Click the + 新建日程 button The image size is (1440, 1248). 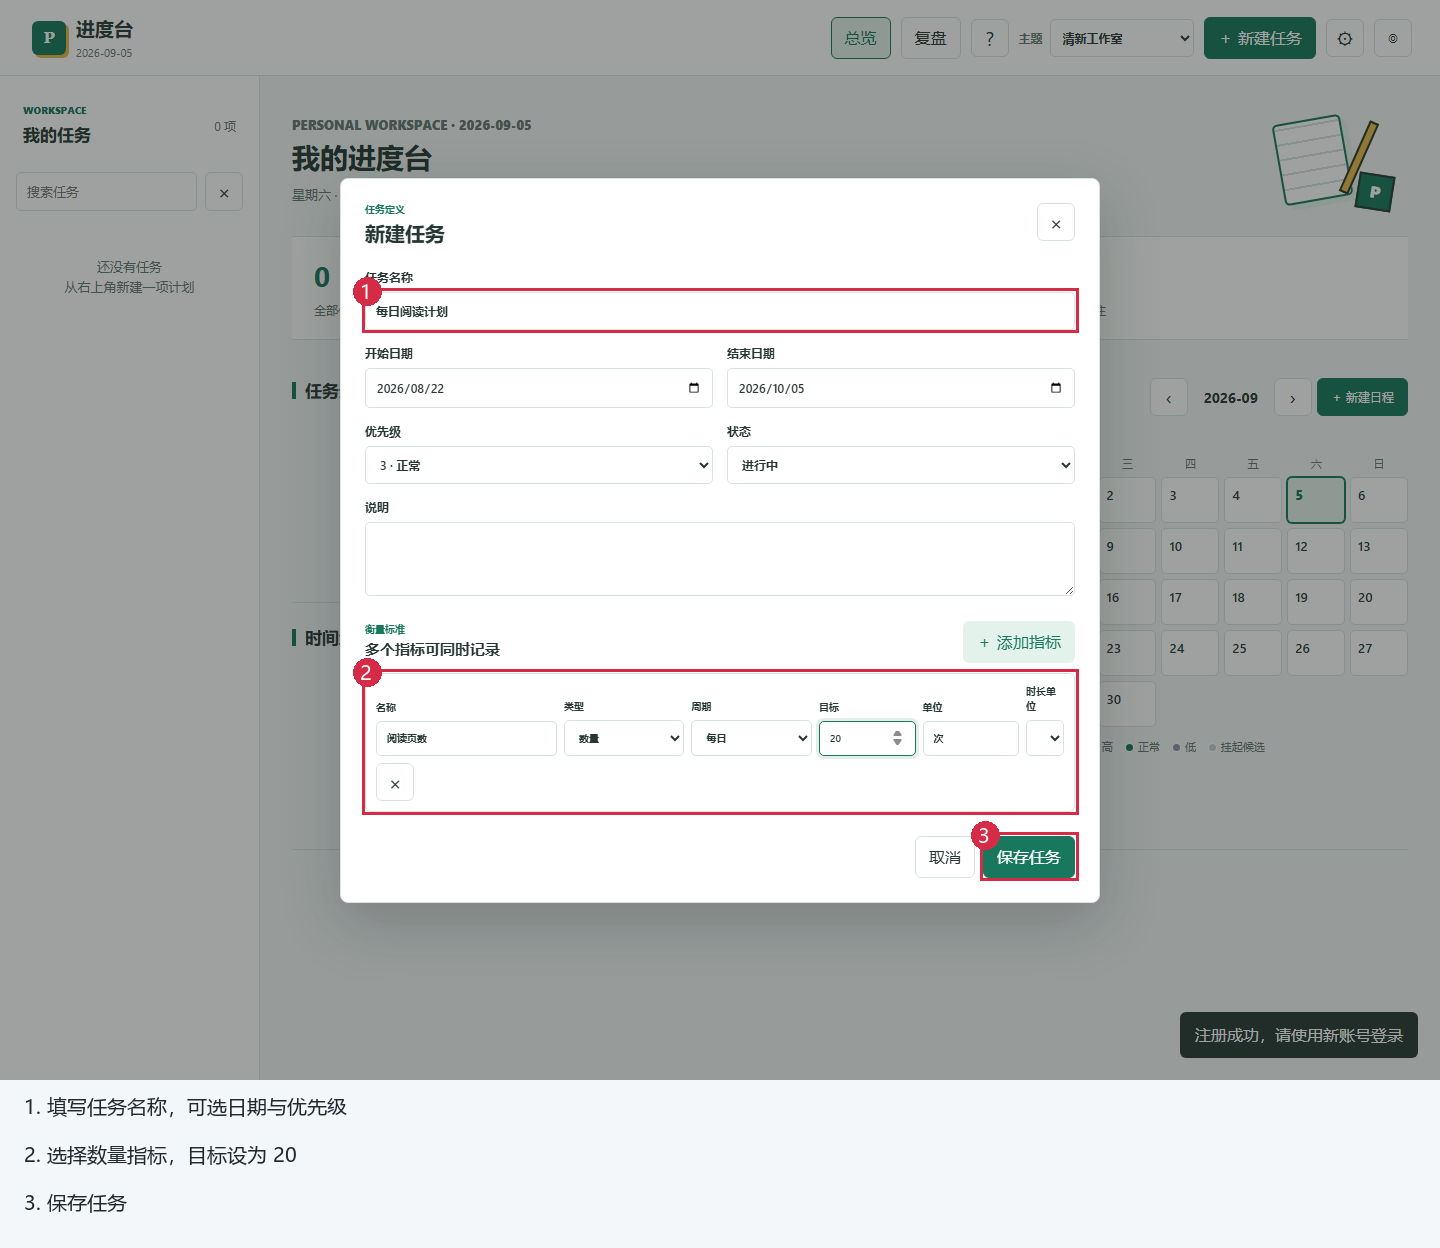[x=1362, y=397]
